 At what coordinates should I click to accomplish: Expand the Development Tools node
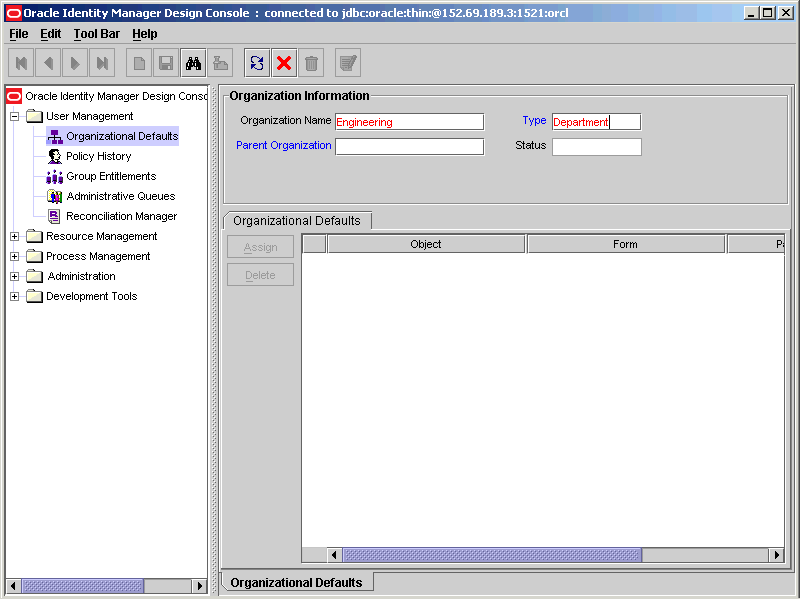(x=12, y=296)
